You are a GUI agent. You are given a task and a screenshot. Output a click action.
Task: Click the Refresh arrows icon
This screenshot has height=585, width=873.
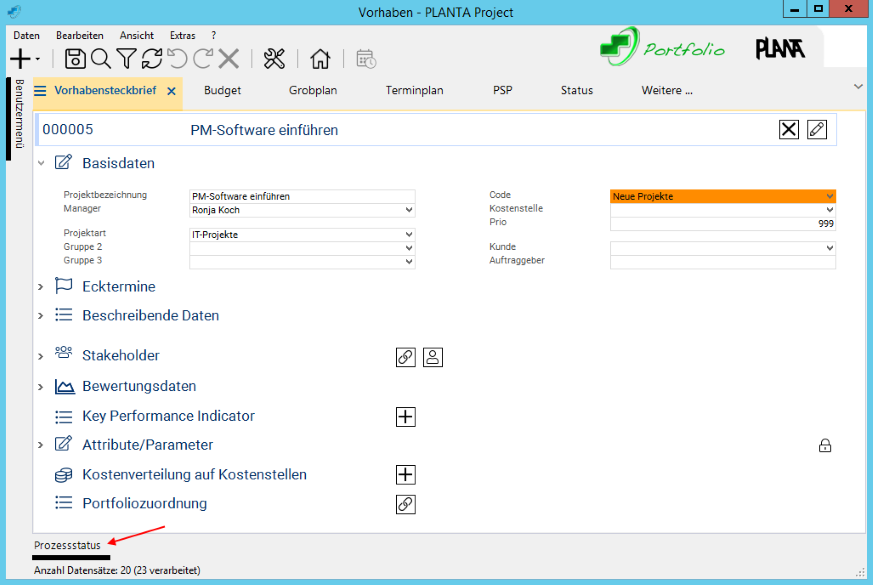click(152, 58)
